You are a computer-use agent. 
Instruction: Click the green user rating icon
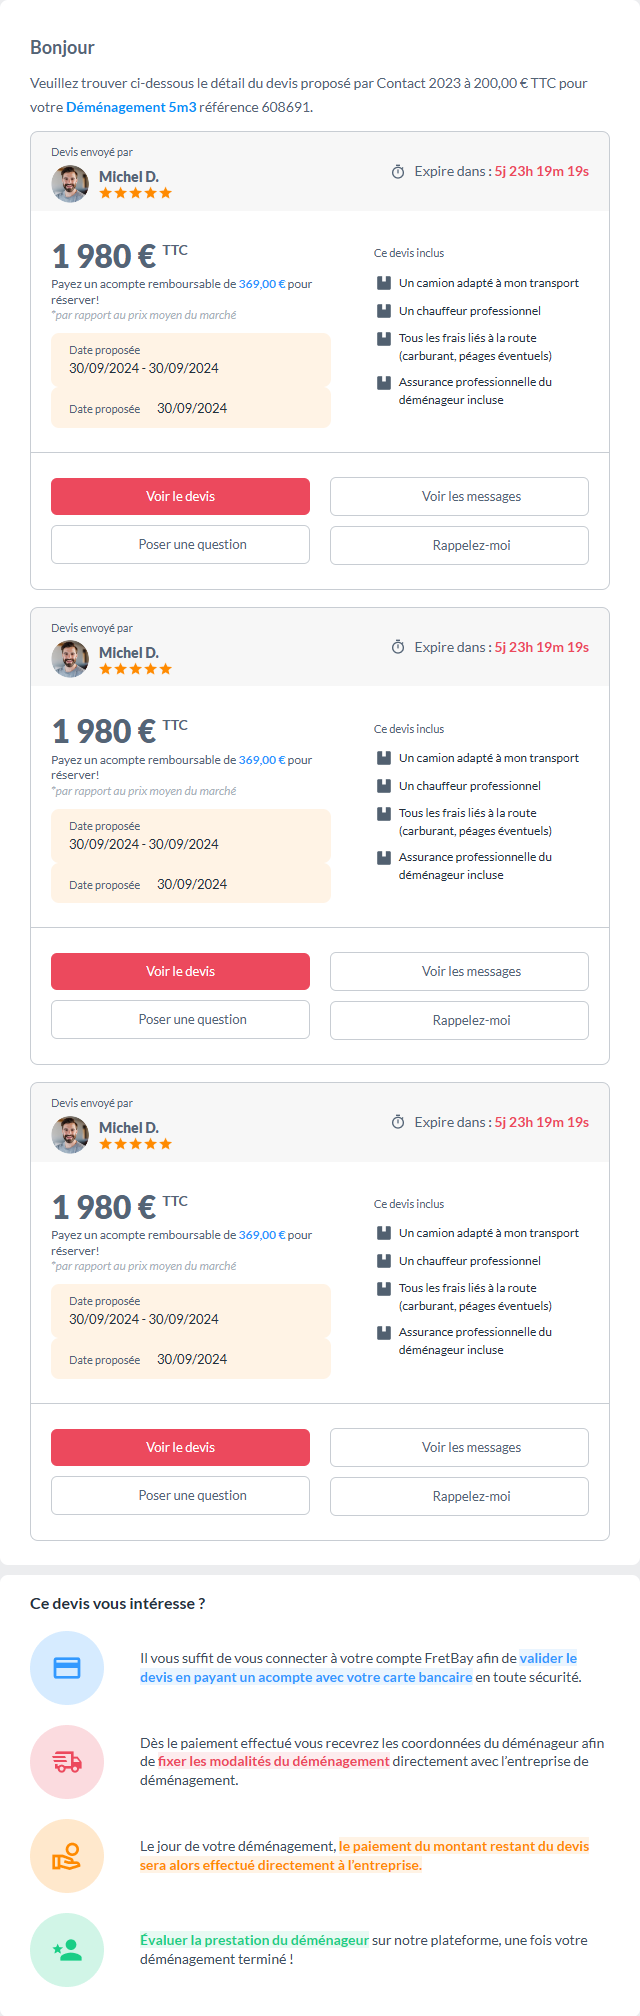pos(67,1950)
